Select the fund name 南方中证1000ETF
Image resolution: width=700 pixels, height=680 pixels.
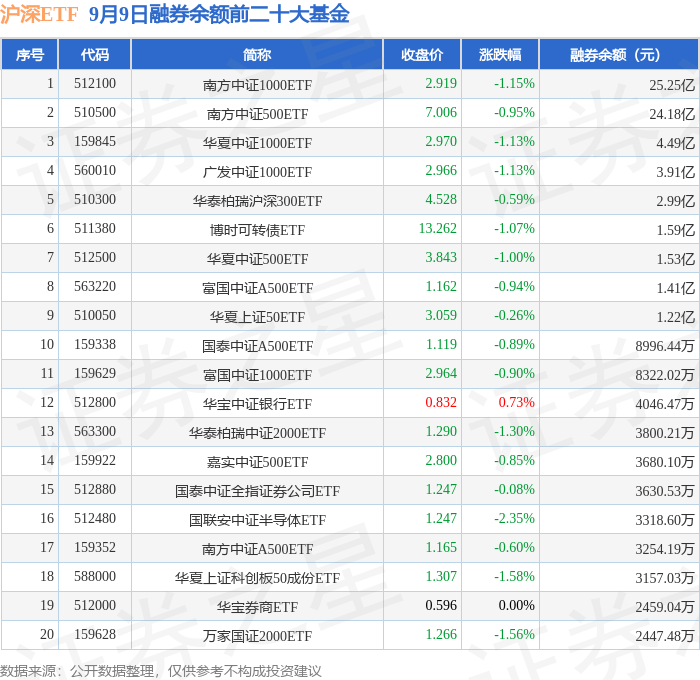click(x=257, y=85)
